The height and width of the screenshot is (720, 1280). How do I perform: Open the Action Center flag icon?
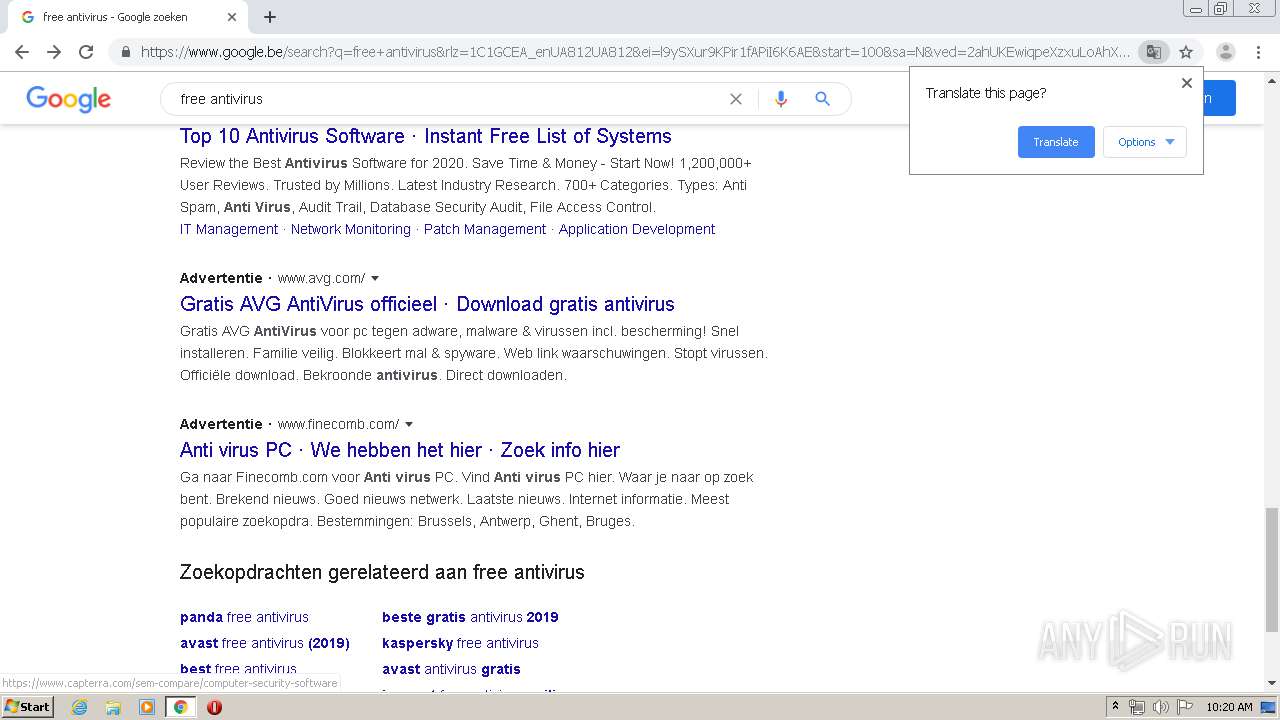point(1184,707)
